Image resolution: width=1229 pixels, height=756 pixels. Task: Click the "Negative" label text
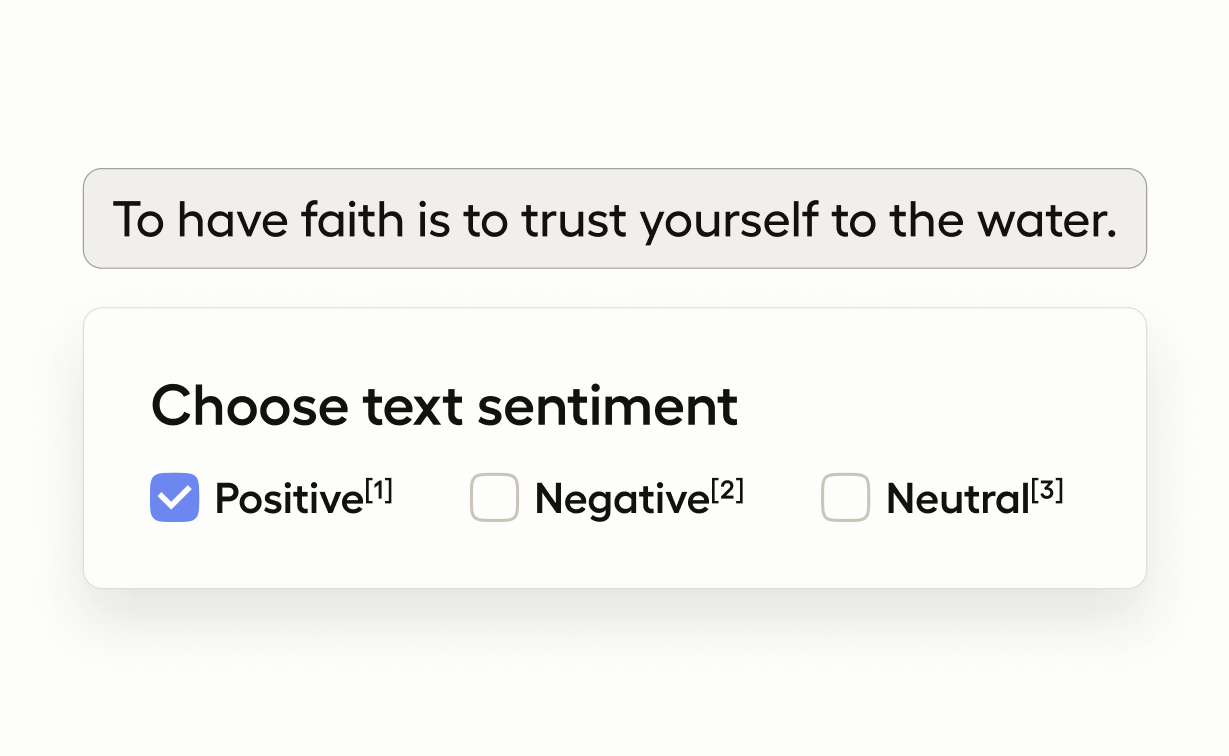[621, 498]
